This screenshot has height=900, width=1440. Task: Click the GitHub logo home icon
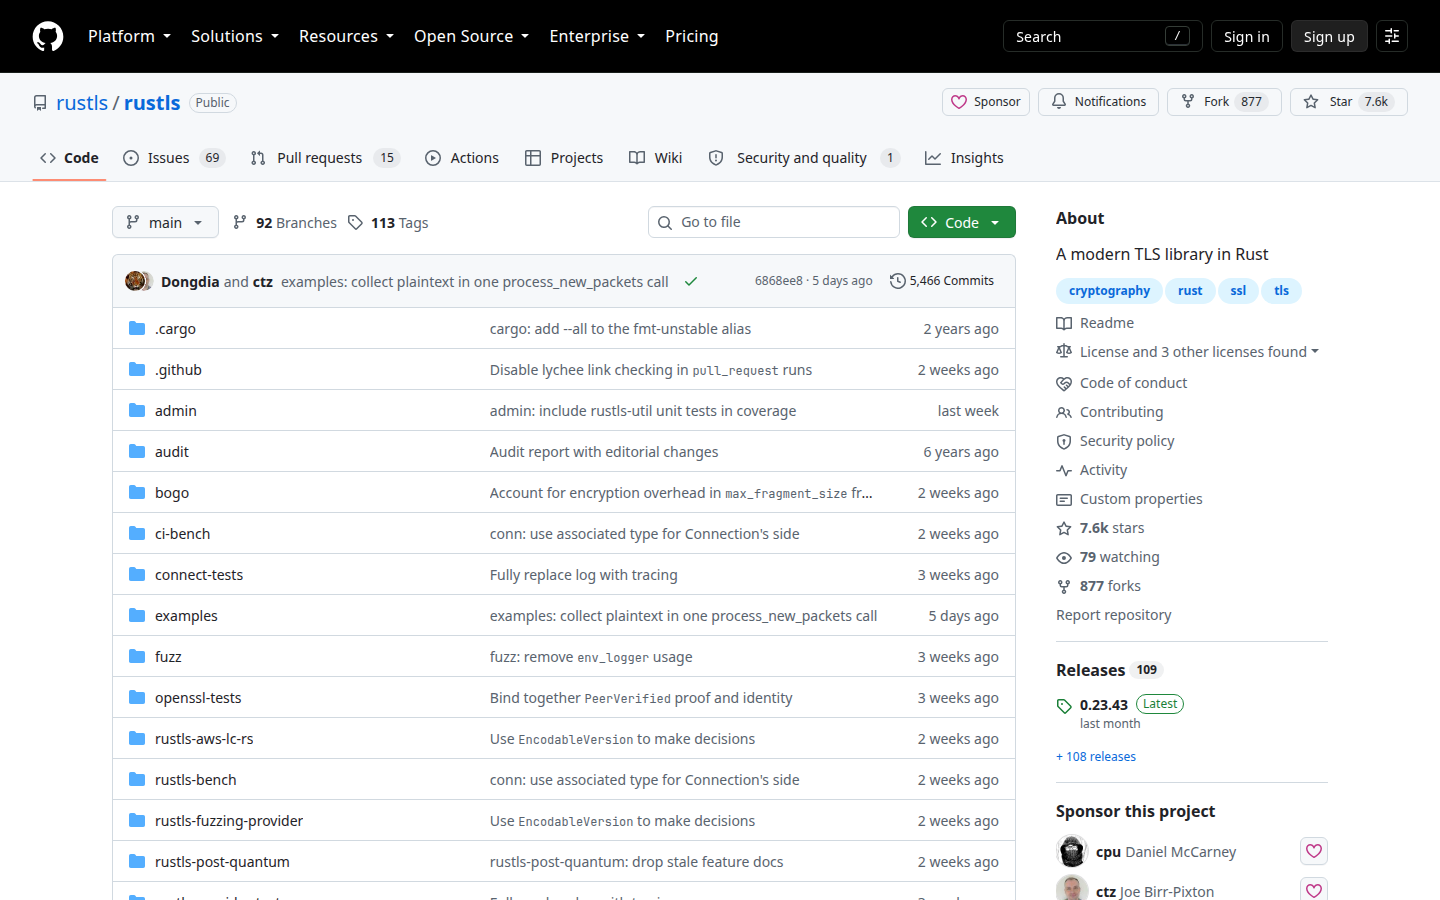(x=48, y=36)
